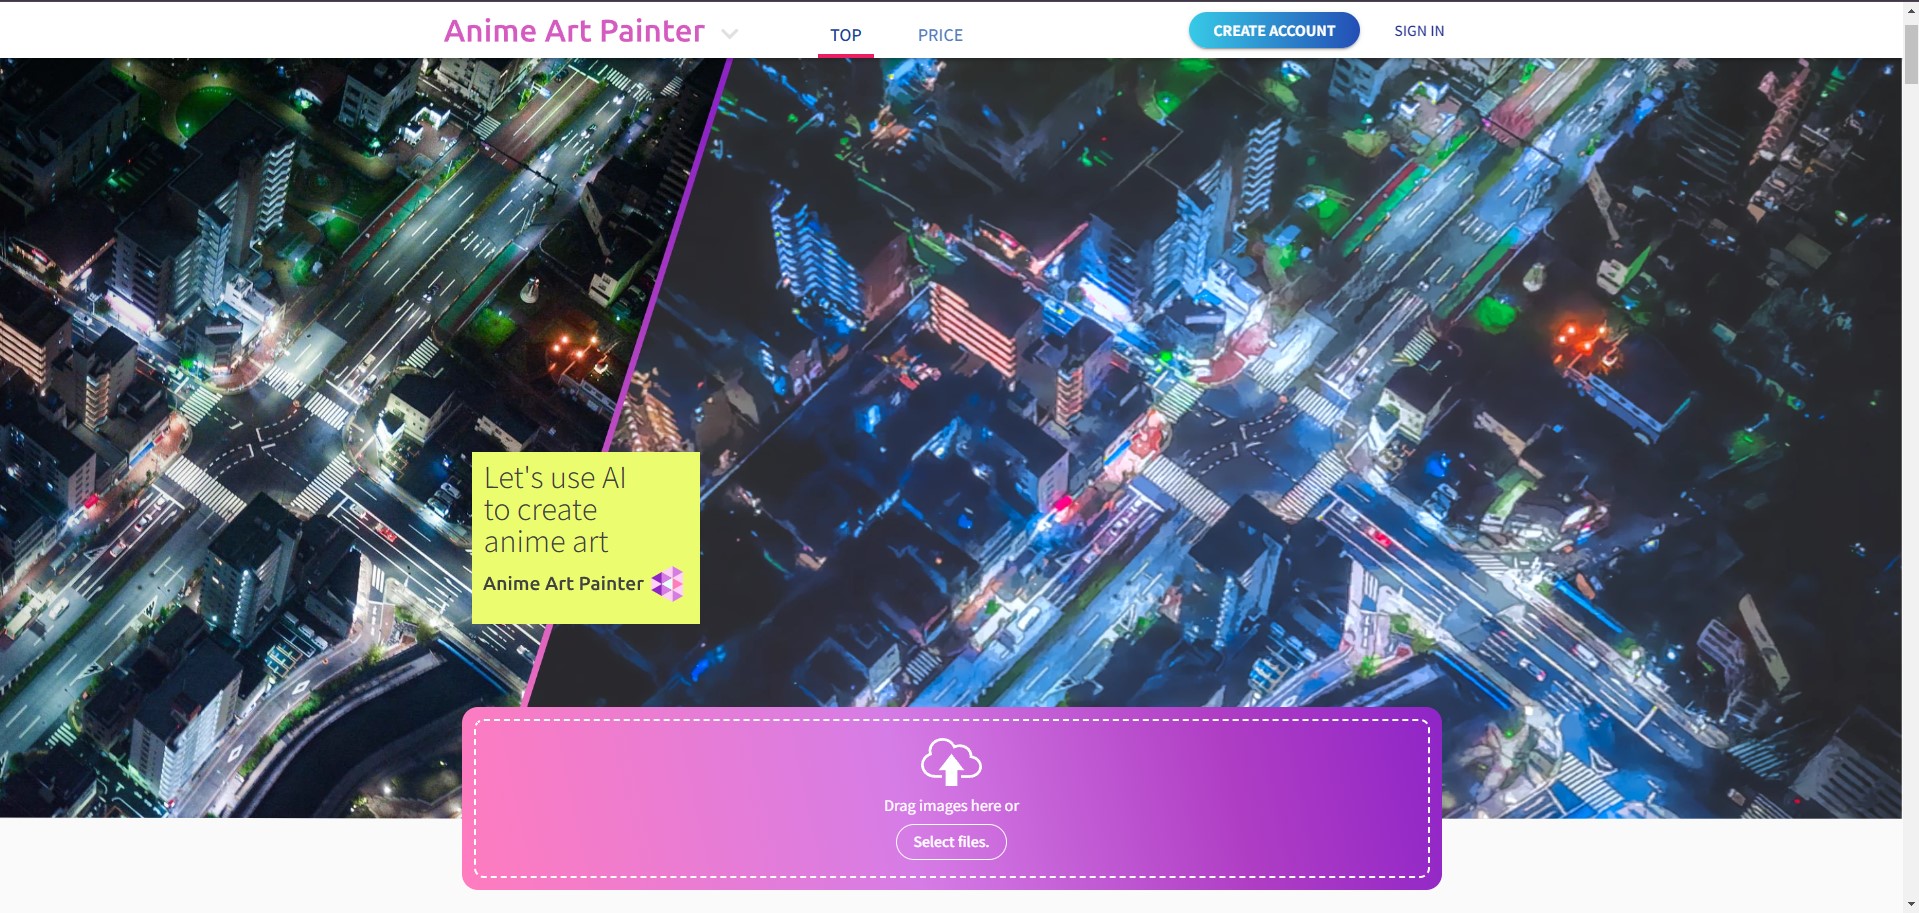The width and height of the screenshot is (1919, 913).
Task: Click the scrollbar up arrow
Action: point(1910,9)
